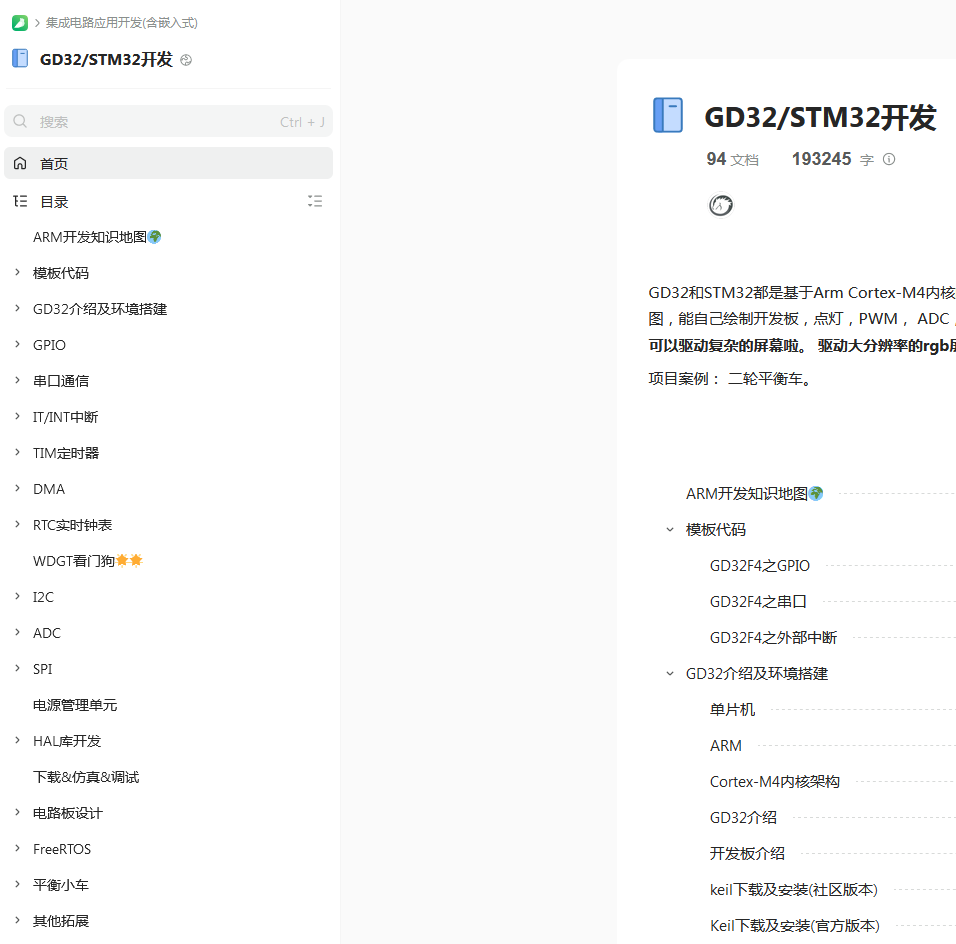
Task: Select the HAL库开发 label in sidebar
Action: pyautogui.click(x=67, y=741)
